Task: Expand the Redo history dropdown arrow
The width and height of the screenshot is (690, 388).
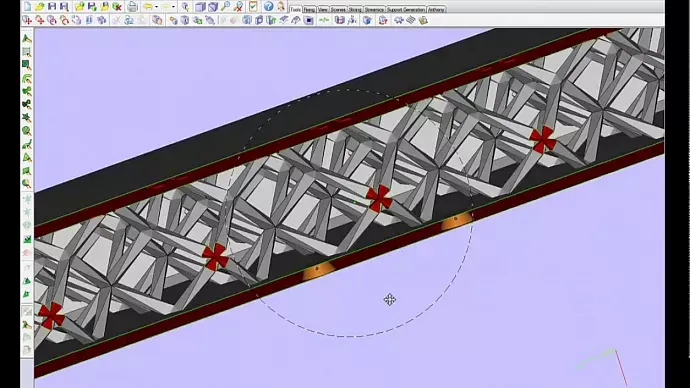Action: (x=173, y=7)
